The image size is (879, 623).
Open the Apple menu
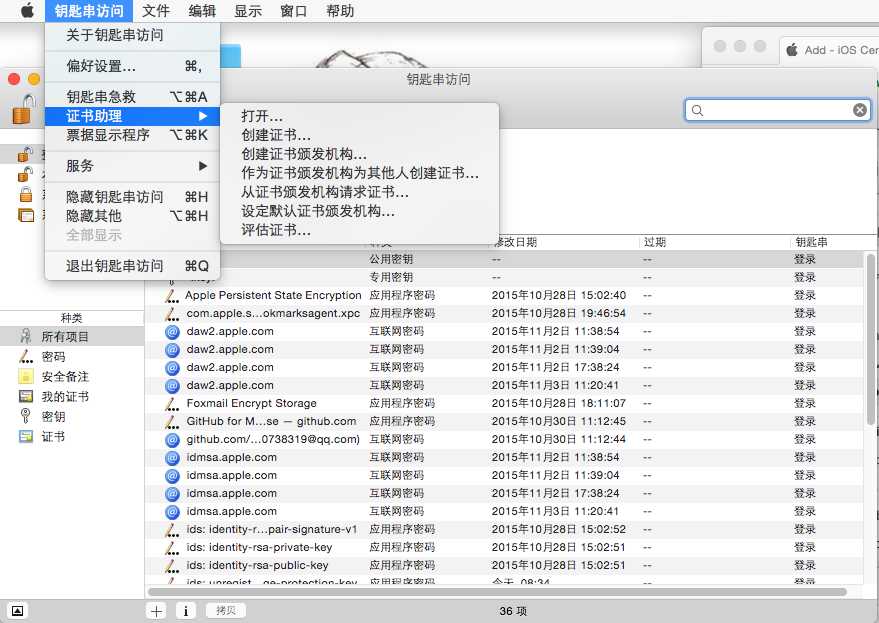point(27,11)
